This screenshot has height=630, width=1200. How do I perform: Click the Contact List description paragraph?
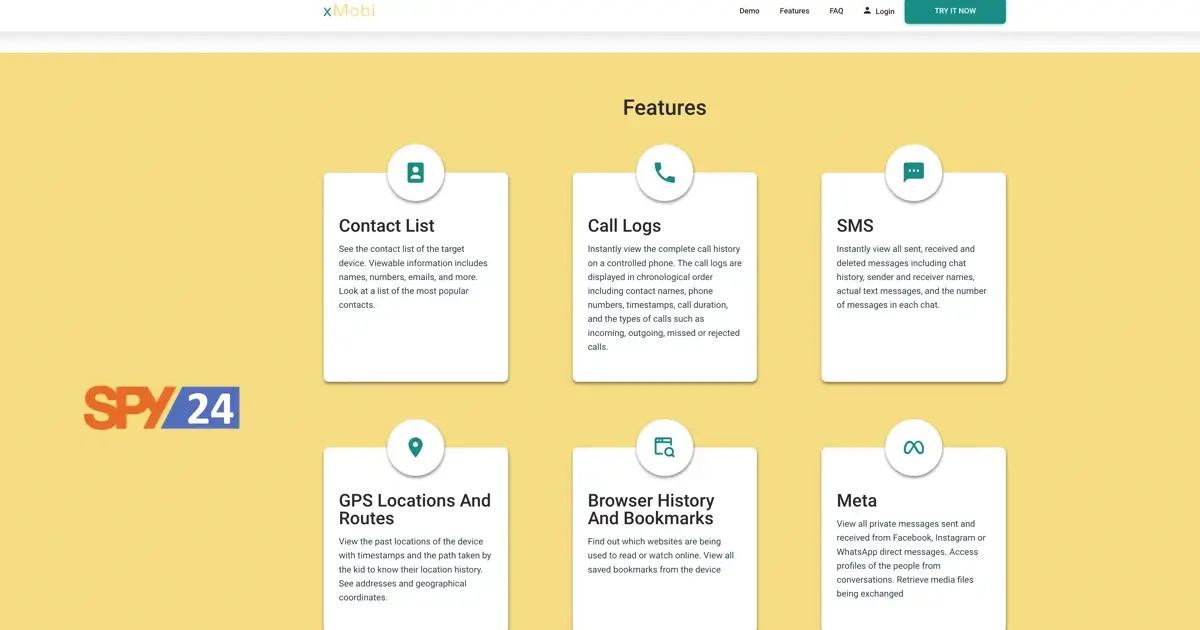point(413,277)
